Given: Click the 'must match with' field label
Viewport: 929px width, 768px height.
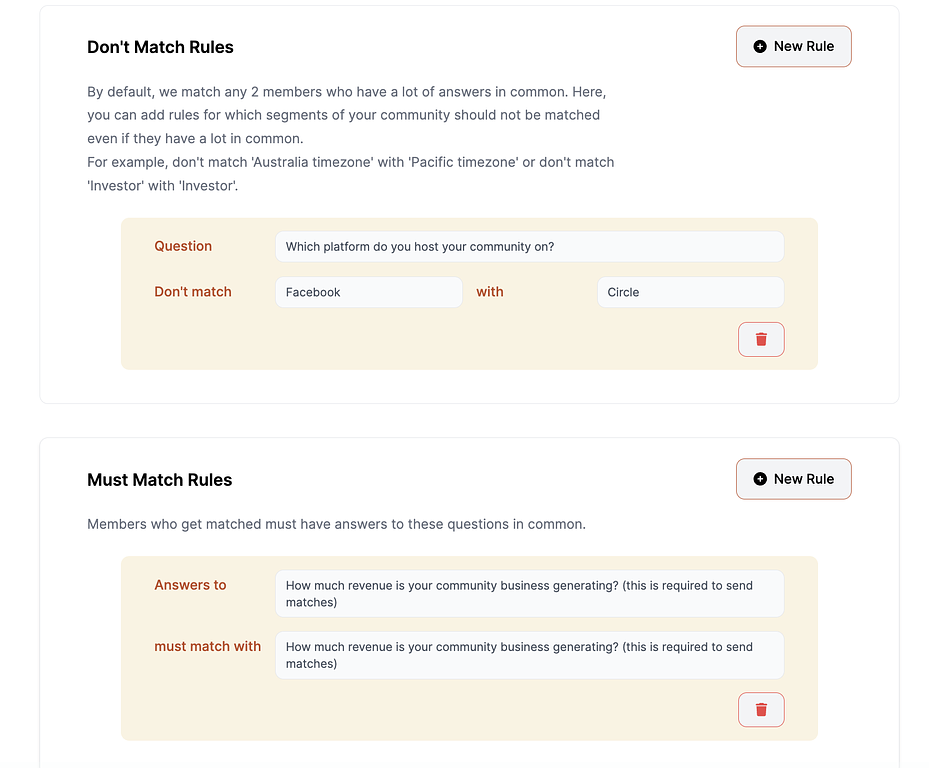Looking at the screenshot, I should (x=207, y=646).
